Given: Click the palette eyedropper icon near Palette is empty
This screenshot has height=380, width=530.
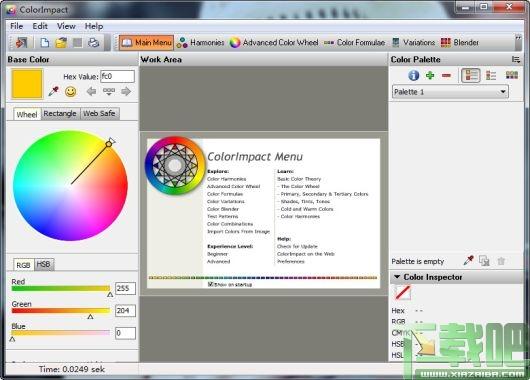Looking at the screenshot, I should [468, 260].
